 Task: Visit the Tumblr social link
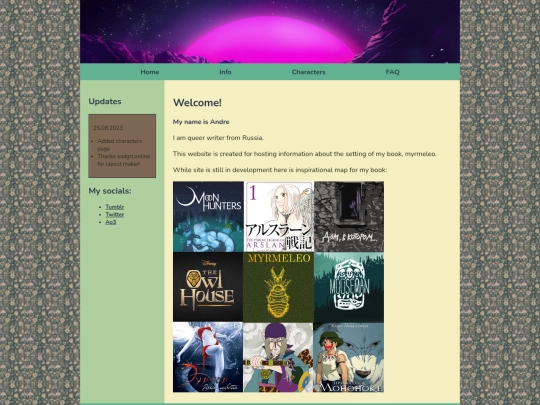tap(115, 207)
